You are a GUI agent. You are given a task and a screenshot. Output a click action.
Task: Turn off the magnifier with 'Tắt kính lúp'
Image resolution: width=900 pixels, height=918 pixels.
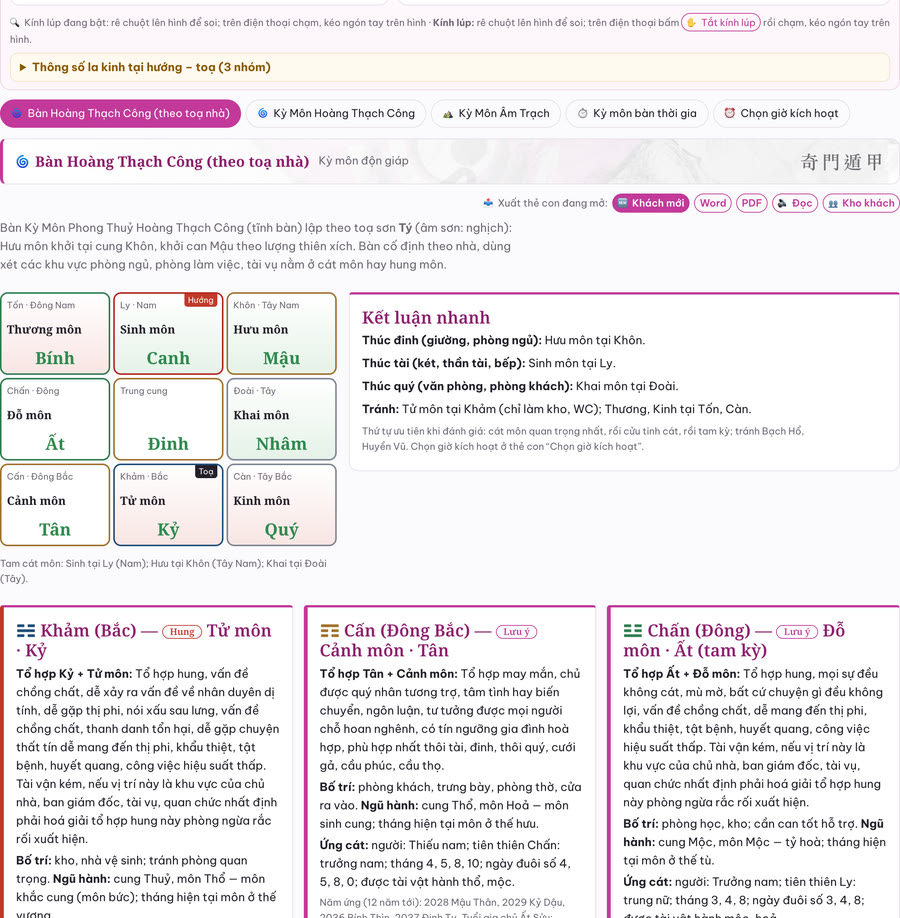pyautogui.click(x=721, y=23)
